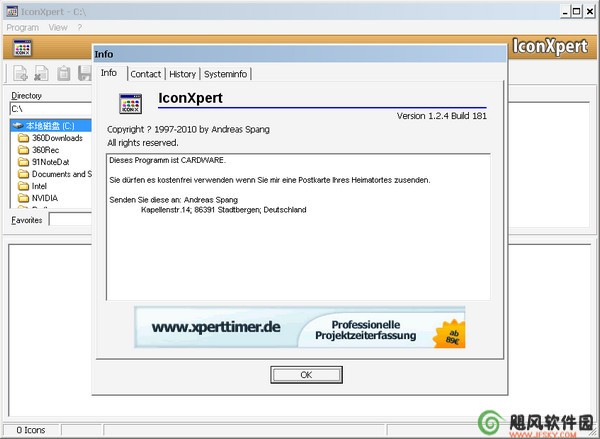Click the CARDWARE license text box

click(298, 227)
